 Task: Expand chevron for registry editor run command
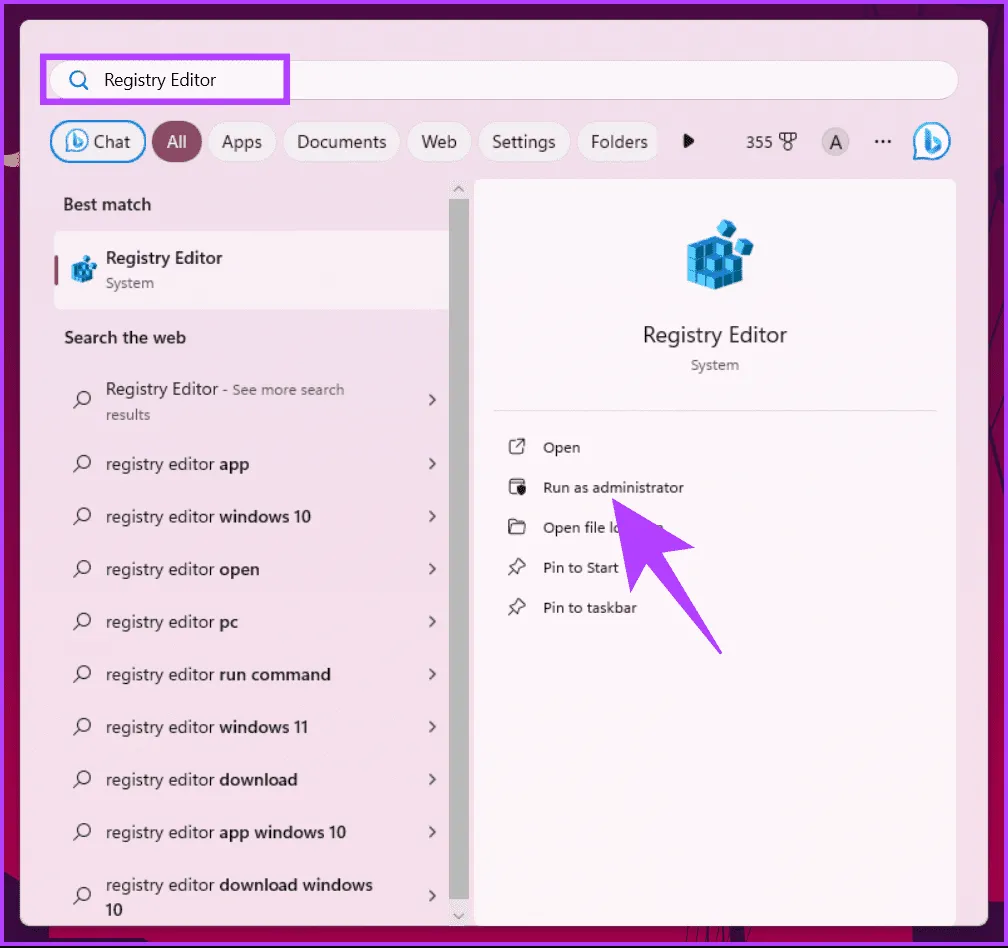click(432, 675)
